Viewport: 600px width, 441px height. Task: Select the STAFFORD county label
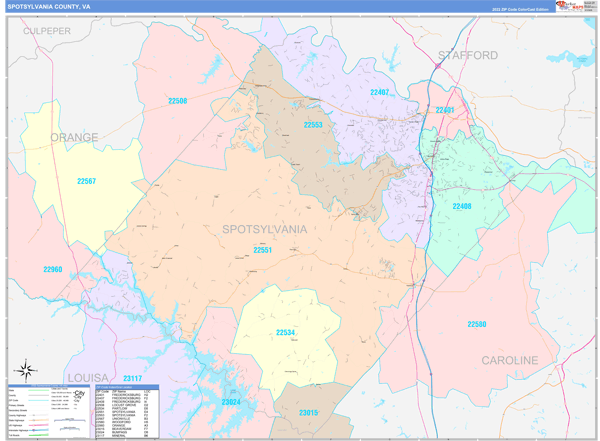click(x=467, y=56)
